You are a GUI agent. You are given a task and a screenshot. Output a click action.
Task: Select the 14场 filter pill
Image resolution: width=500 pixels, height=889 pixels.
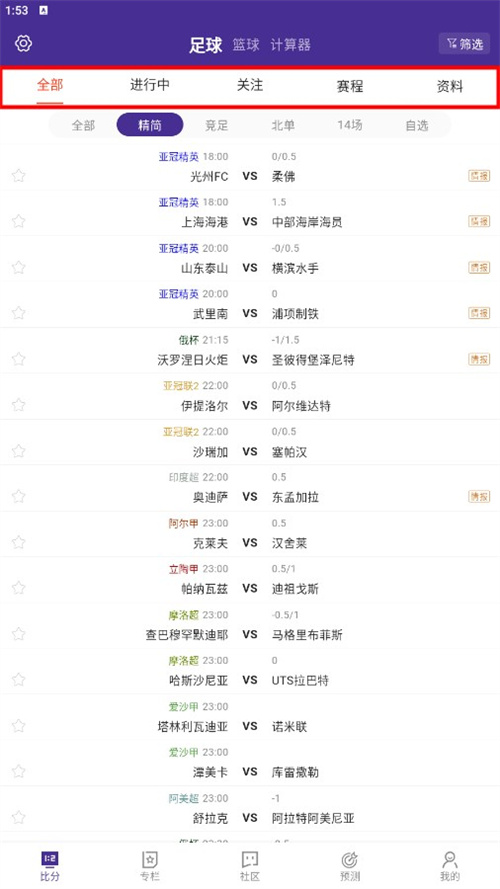[x=350, y=125]
